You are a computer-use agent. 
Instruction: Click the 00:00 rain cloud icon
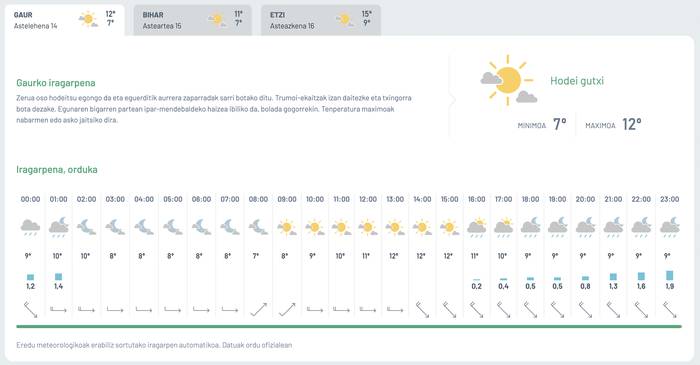(x=30, y=227)
